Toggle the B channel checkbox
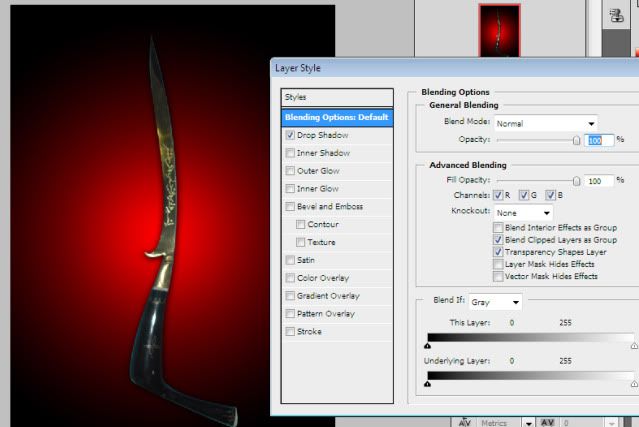 [x=551, y=195]
